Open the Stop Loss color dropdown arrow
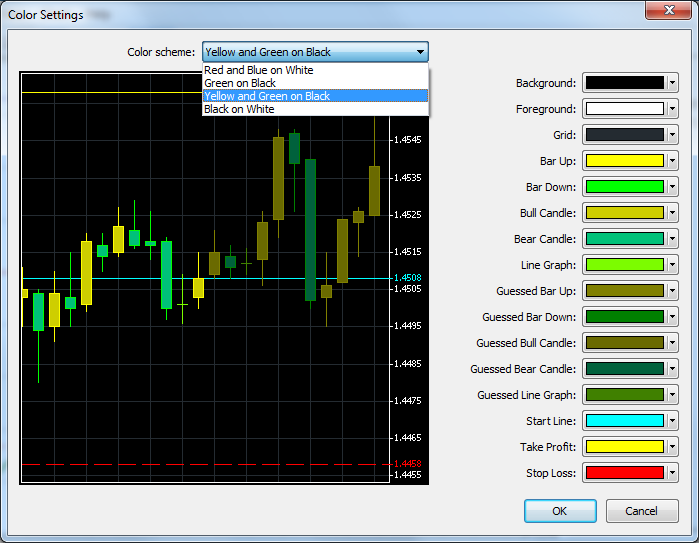The image size is (699, 543). click(x=672, y=473)
